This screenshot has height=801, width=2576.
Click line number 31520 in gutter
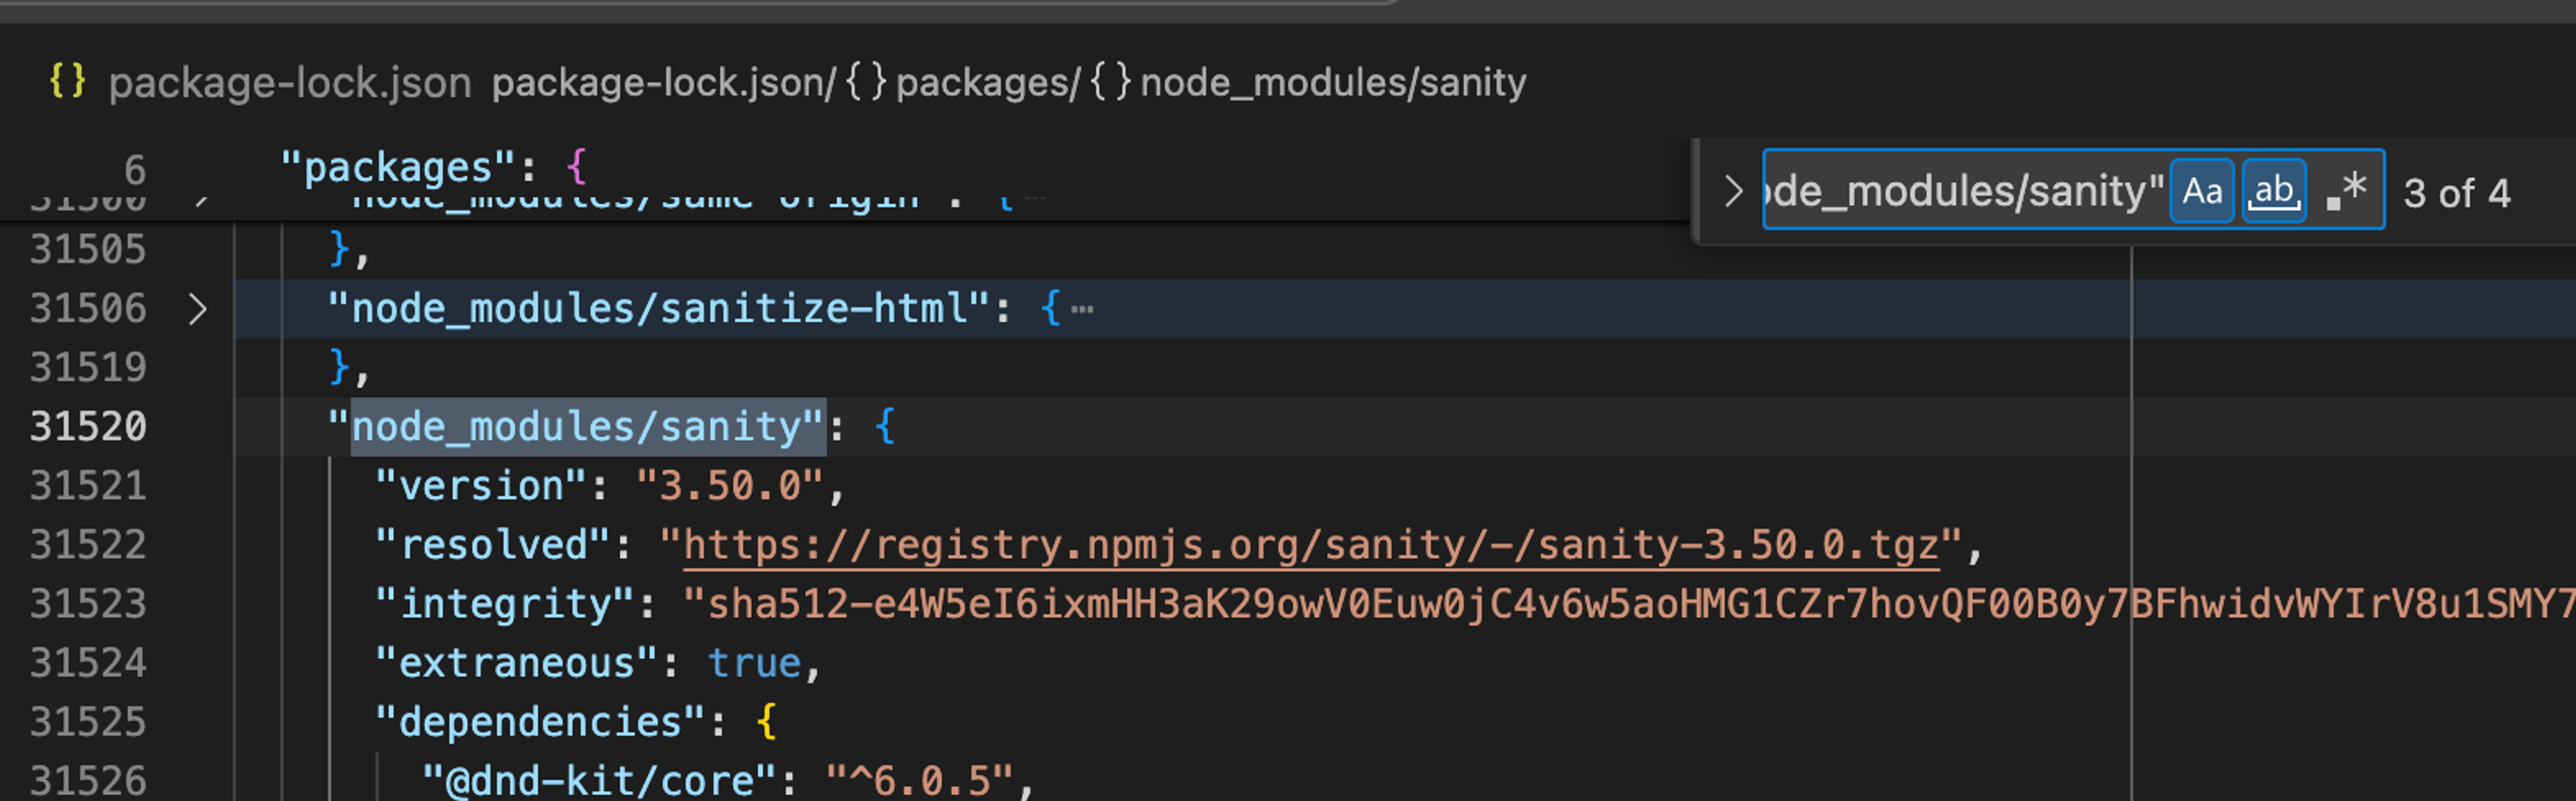coord(88,427)
